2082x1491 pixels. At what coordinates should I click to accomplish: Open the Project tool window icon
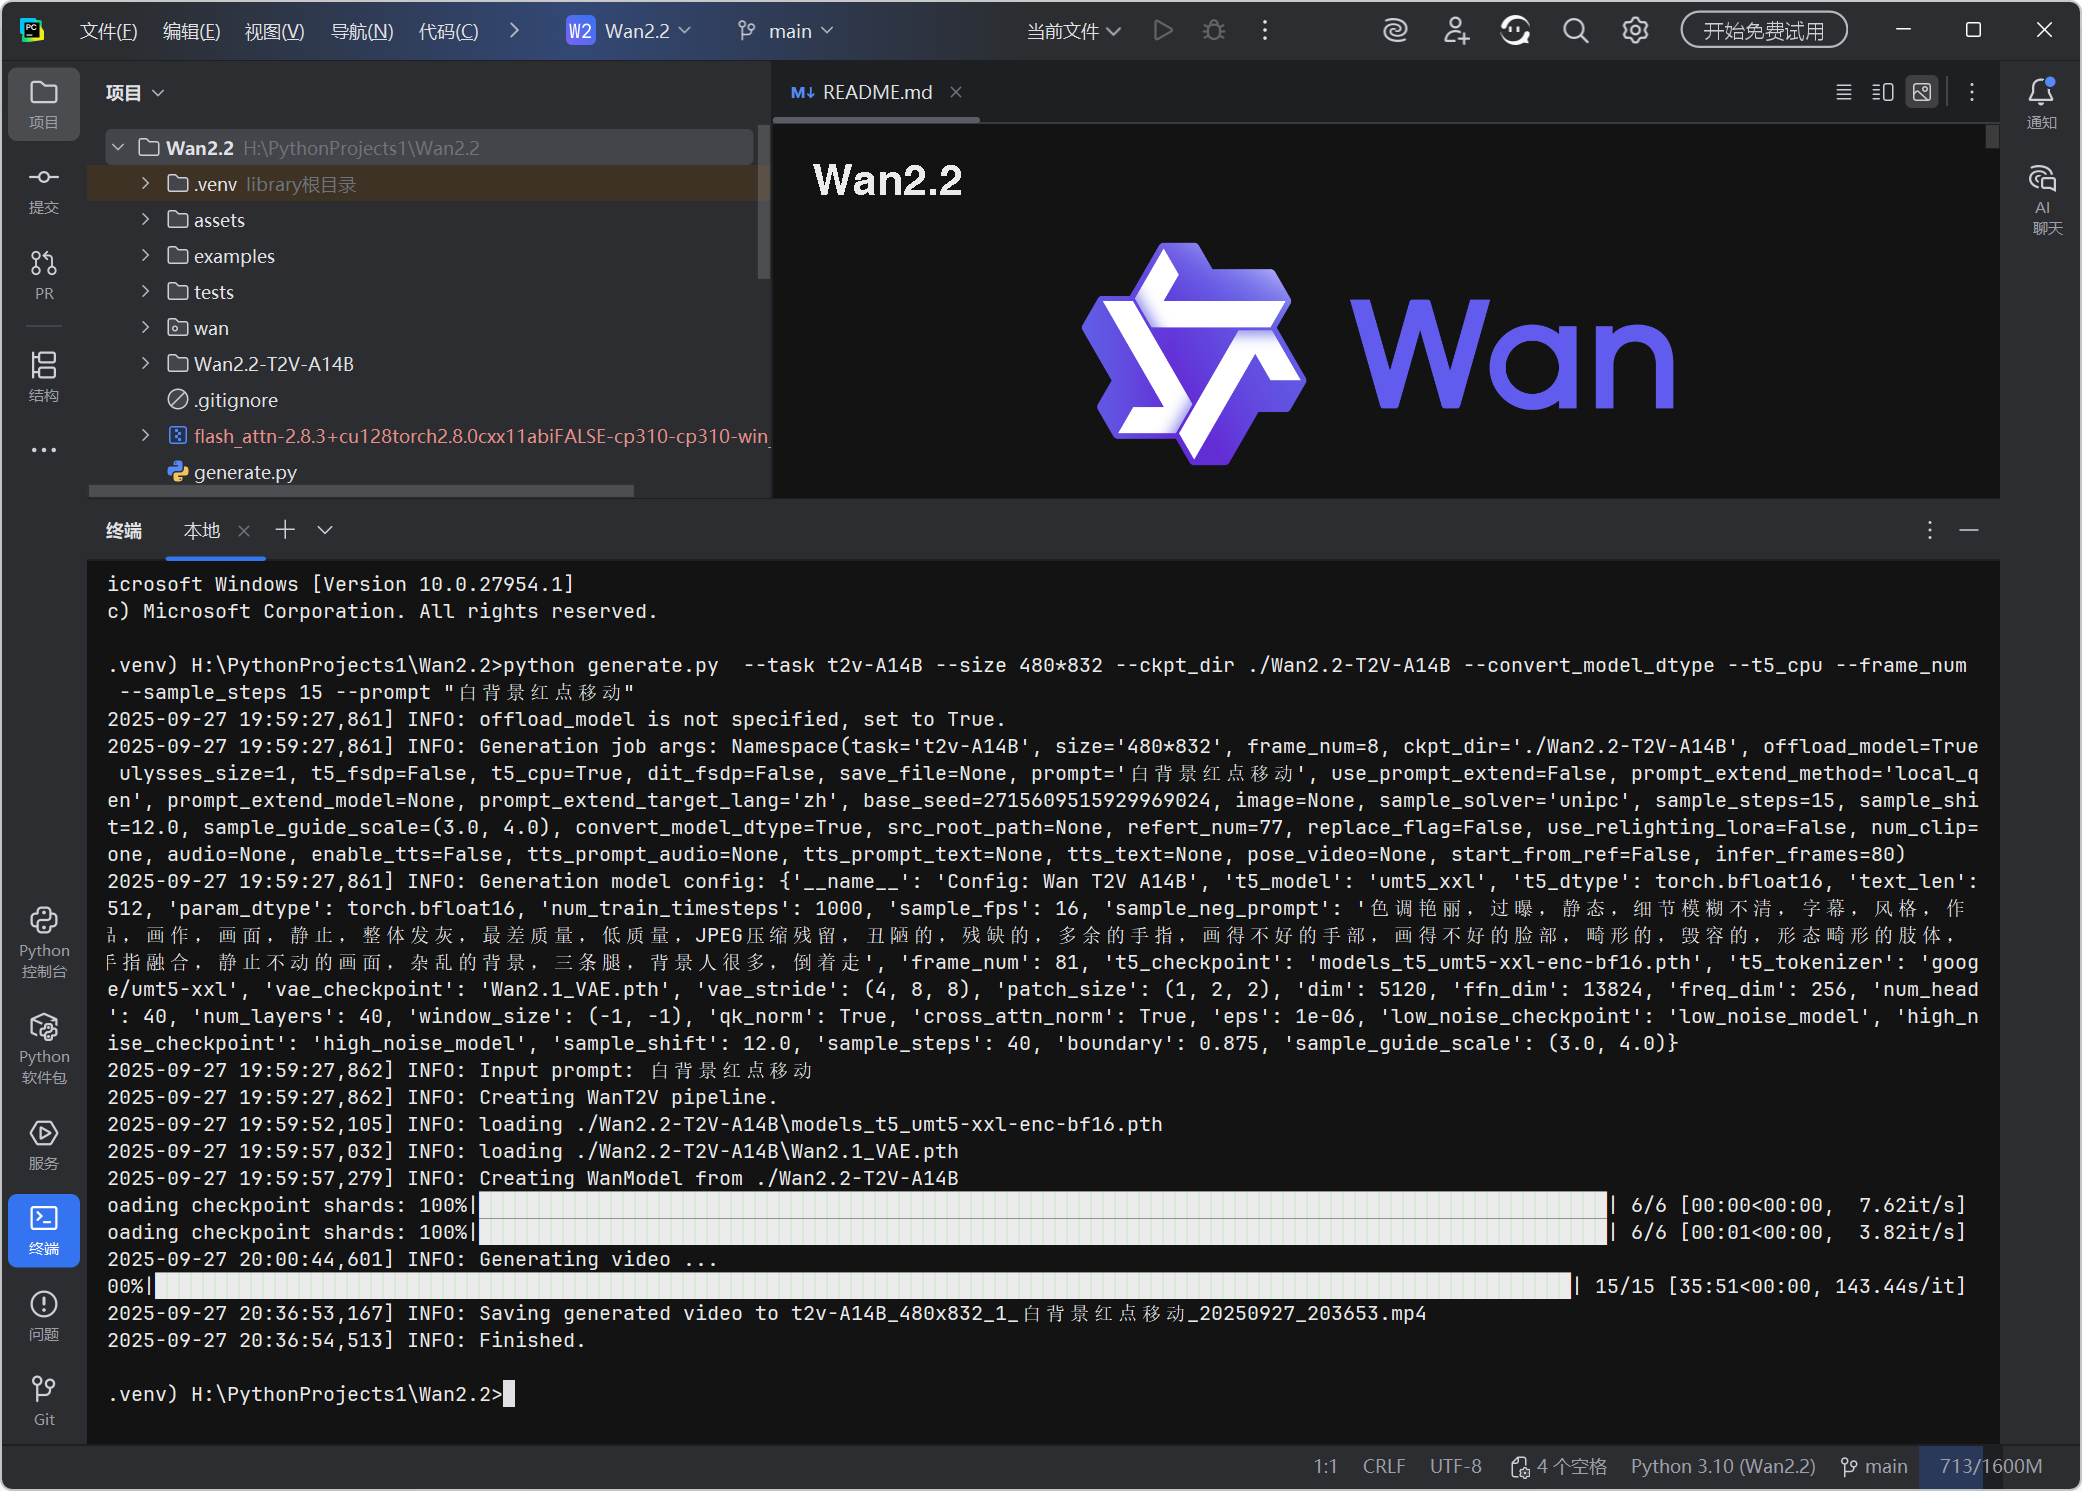point(44,104)
